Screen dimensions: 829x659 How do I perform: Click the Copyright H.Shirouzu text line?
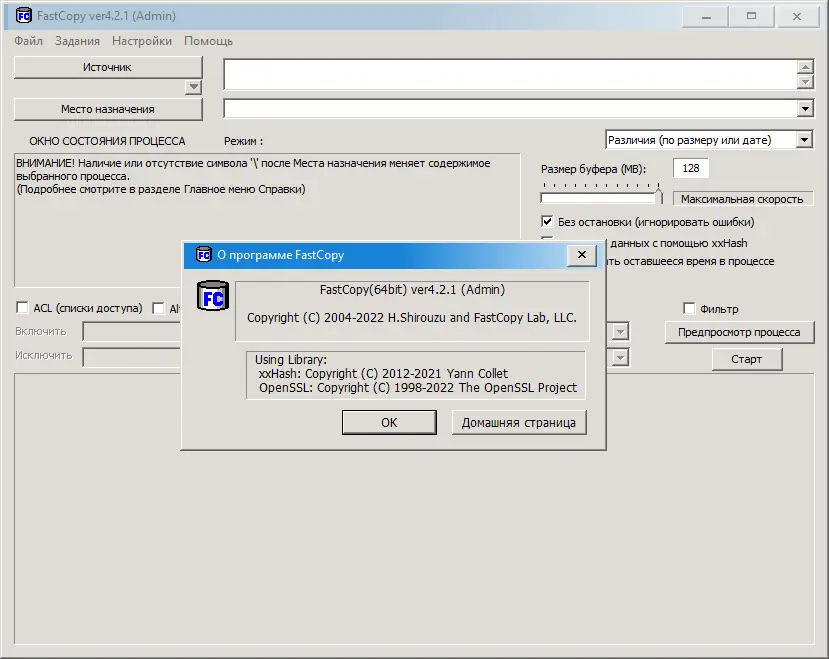click(412, 317)
